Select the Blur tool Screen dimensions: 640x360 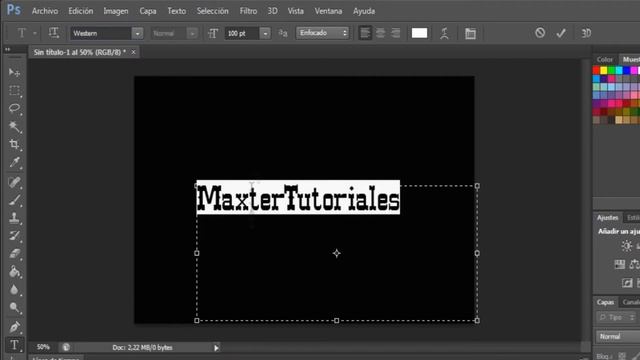[x=14, y=290]
